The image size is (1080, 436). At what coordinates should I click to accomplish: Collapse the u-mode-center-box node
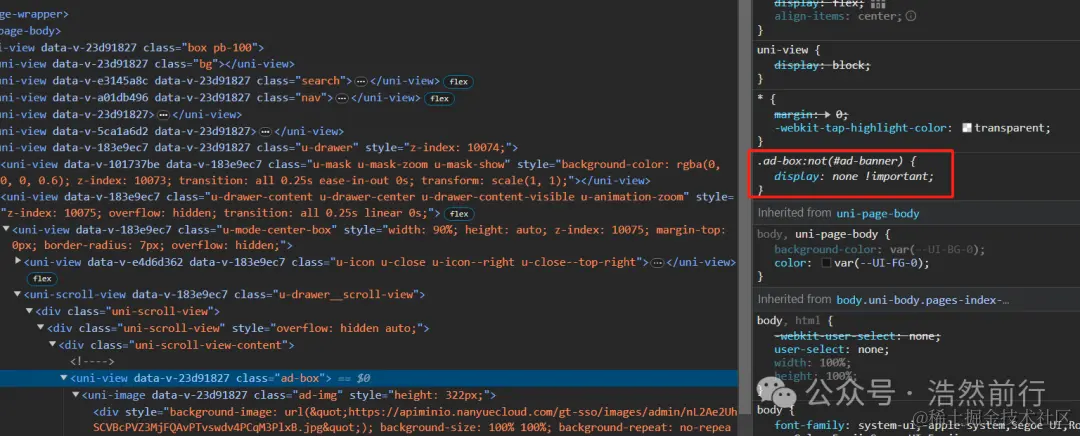coord(6,229)
